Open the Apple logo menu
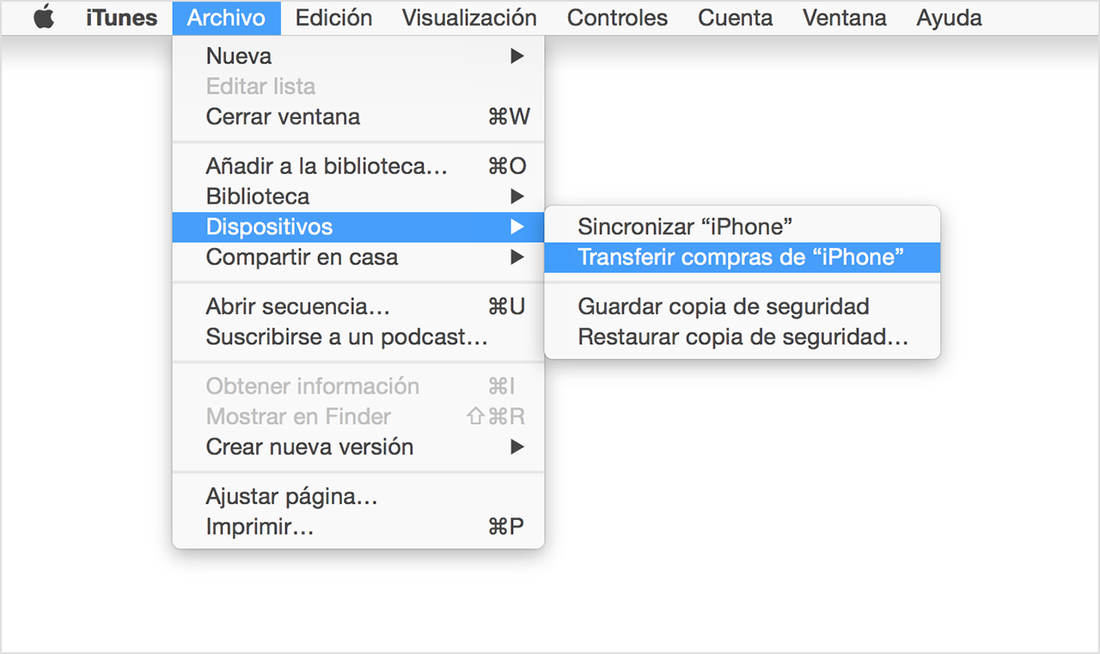The height and width of the screenshot is (654, 1100). (43, 17)
